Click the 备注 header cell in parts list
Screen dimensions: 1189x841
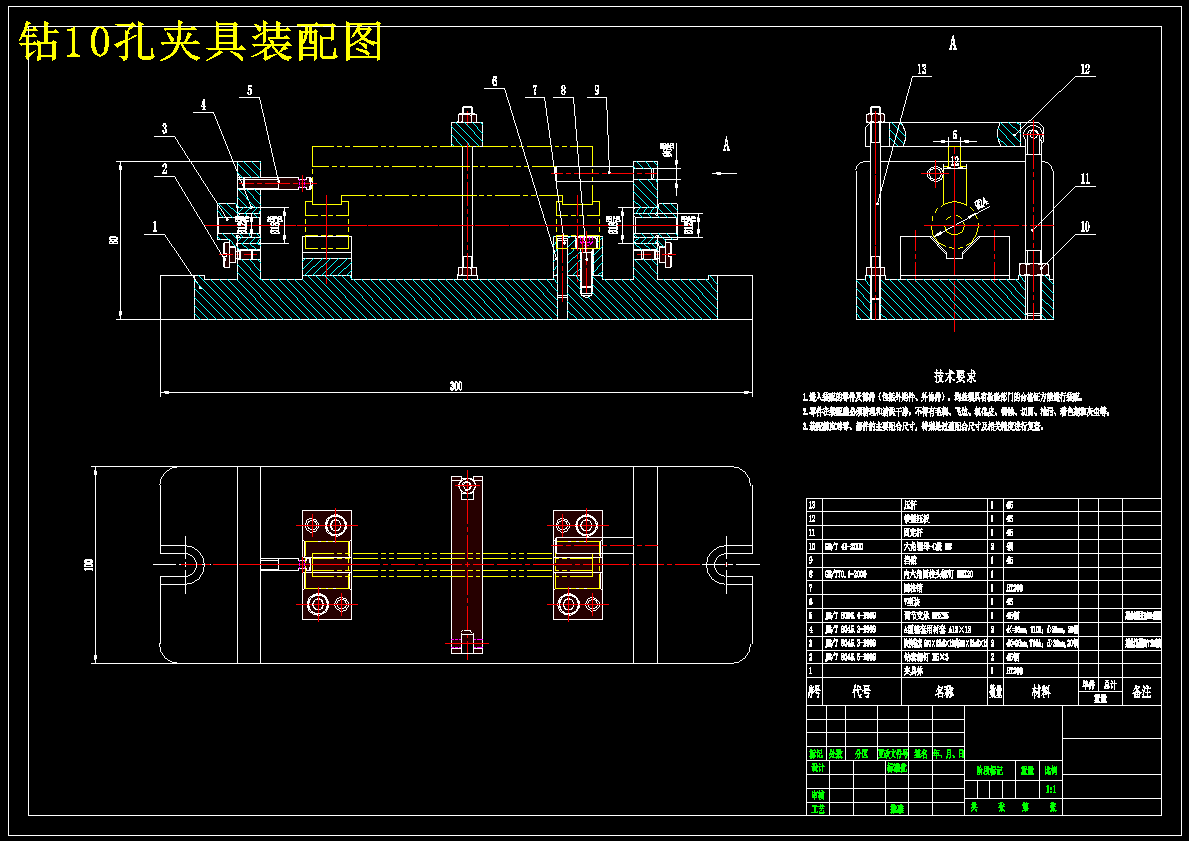click(x=1141, y=692)
